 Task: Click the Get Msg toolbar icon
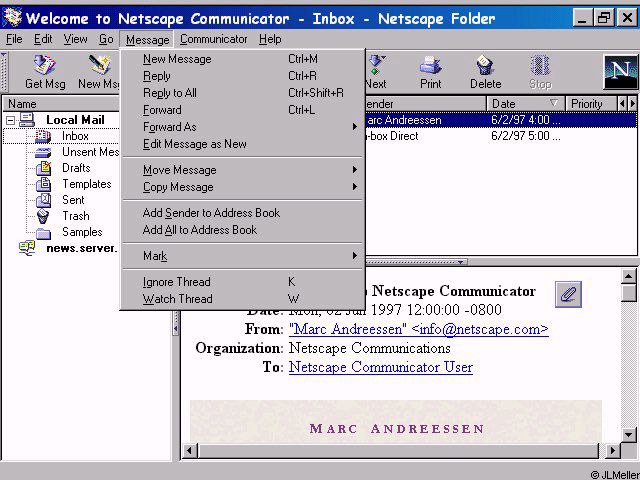coord(44,65)
